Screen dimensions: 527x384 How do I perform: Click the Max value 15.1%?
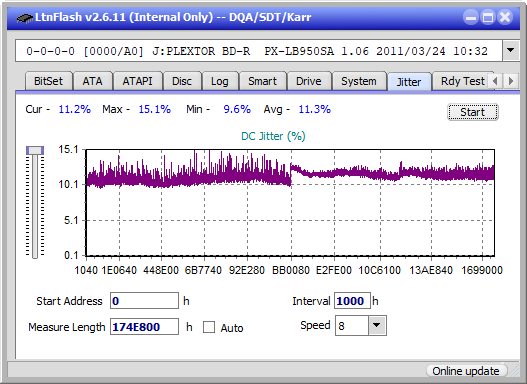(155, 109)
